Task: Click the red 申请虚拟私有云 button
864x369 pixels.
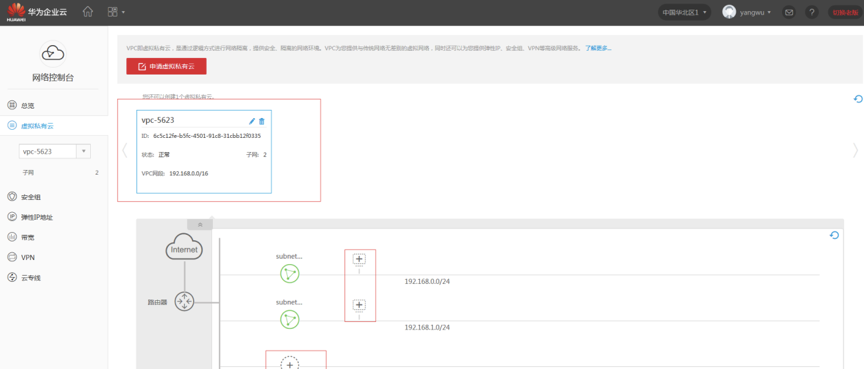Action: 166,66
